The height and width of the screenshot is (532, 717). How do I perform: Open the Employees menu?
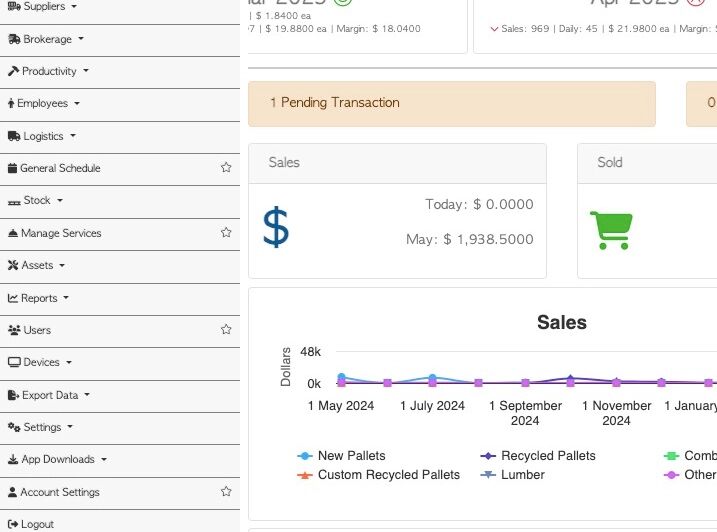43,103
